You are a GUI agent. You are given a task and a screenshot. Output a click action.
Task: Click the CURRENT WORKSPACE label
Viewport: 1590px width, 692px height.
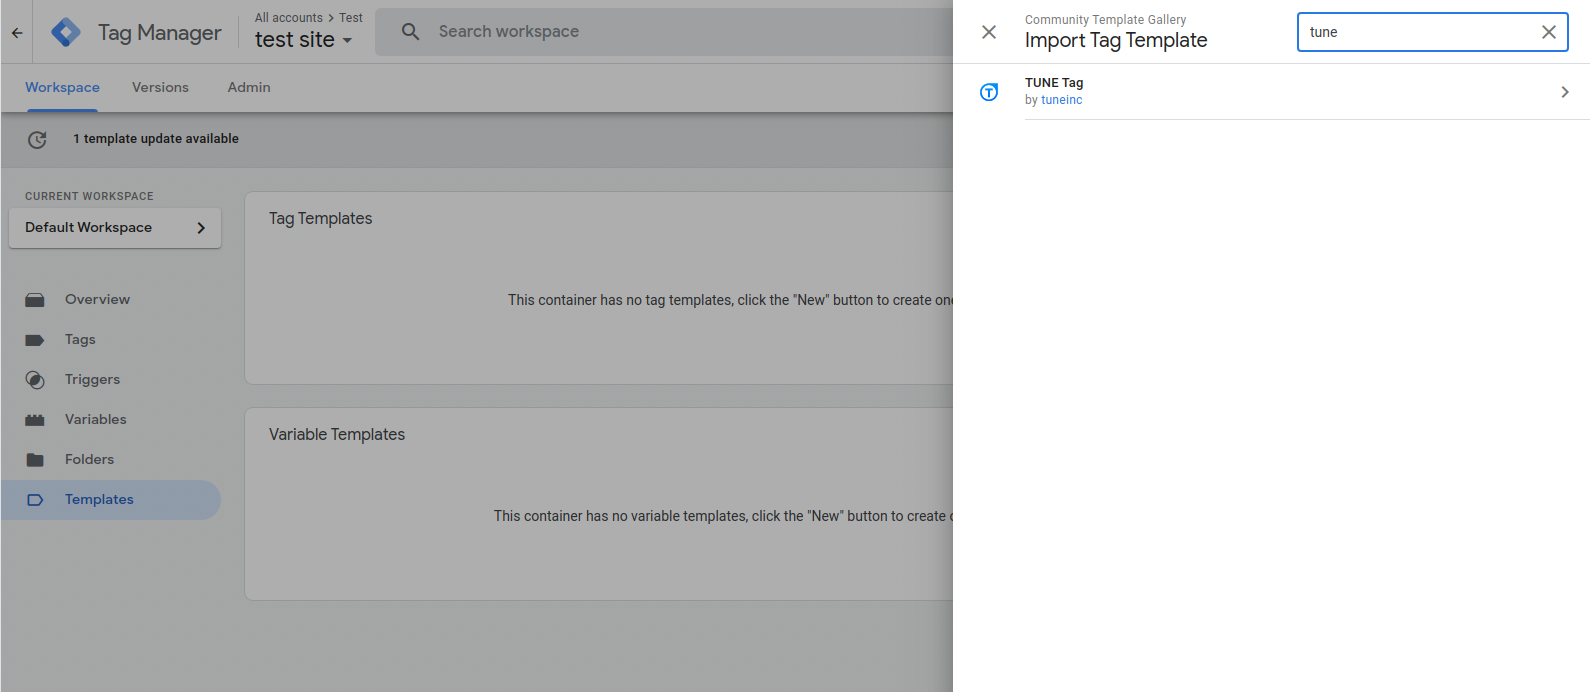point(89,197)
